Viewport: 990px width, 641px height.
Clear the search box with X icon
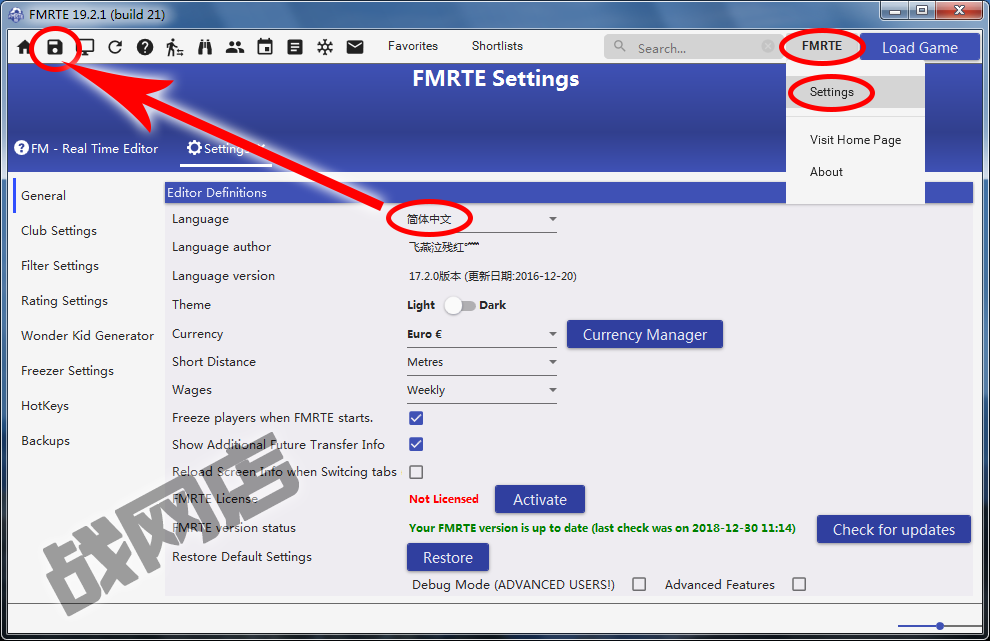768,46
